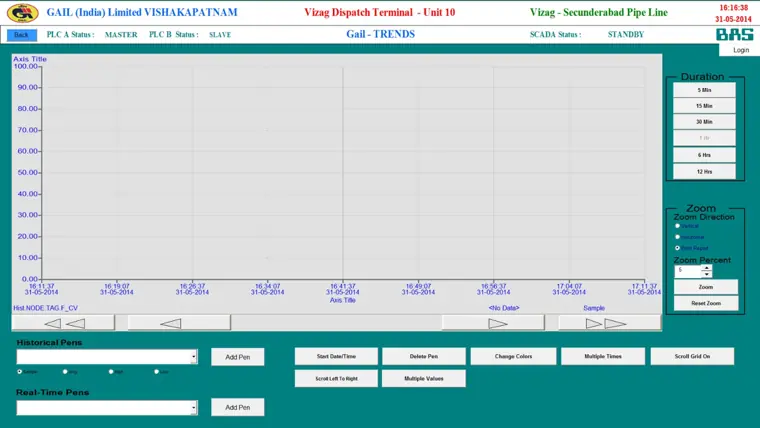The image size is (760, 428).
Task: Increase Zoom Percent with up arrow
Action: click(707, 268)
